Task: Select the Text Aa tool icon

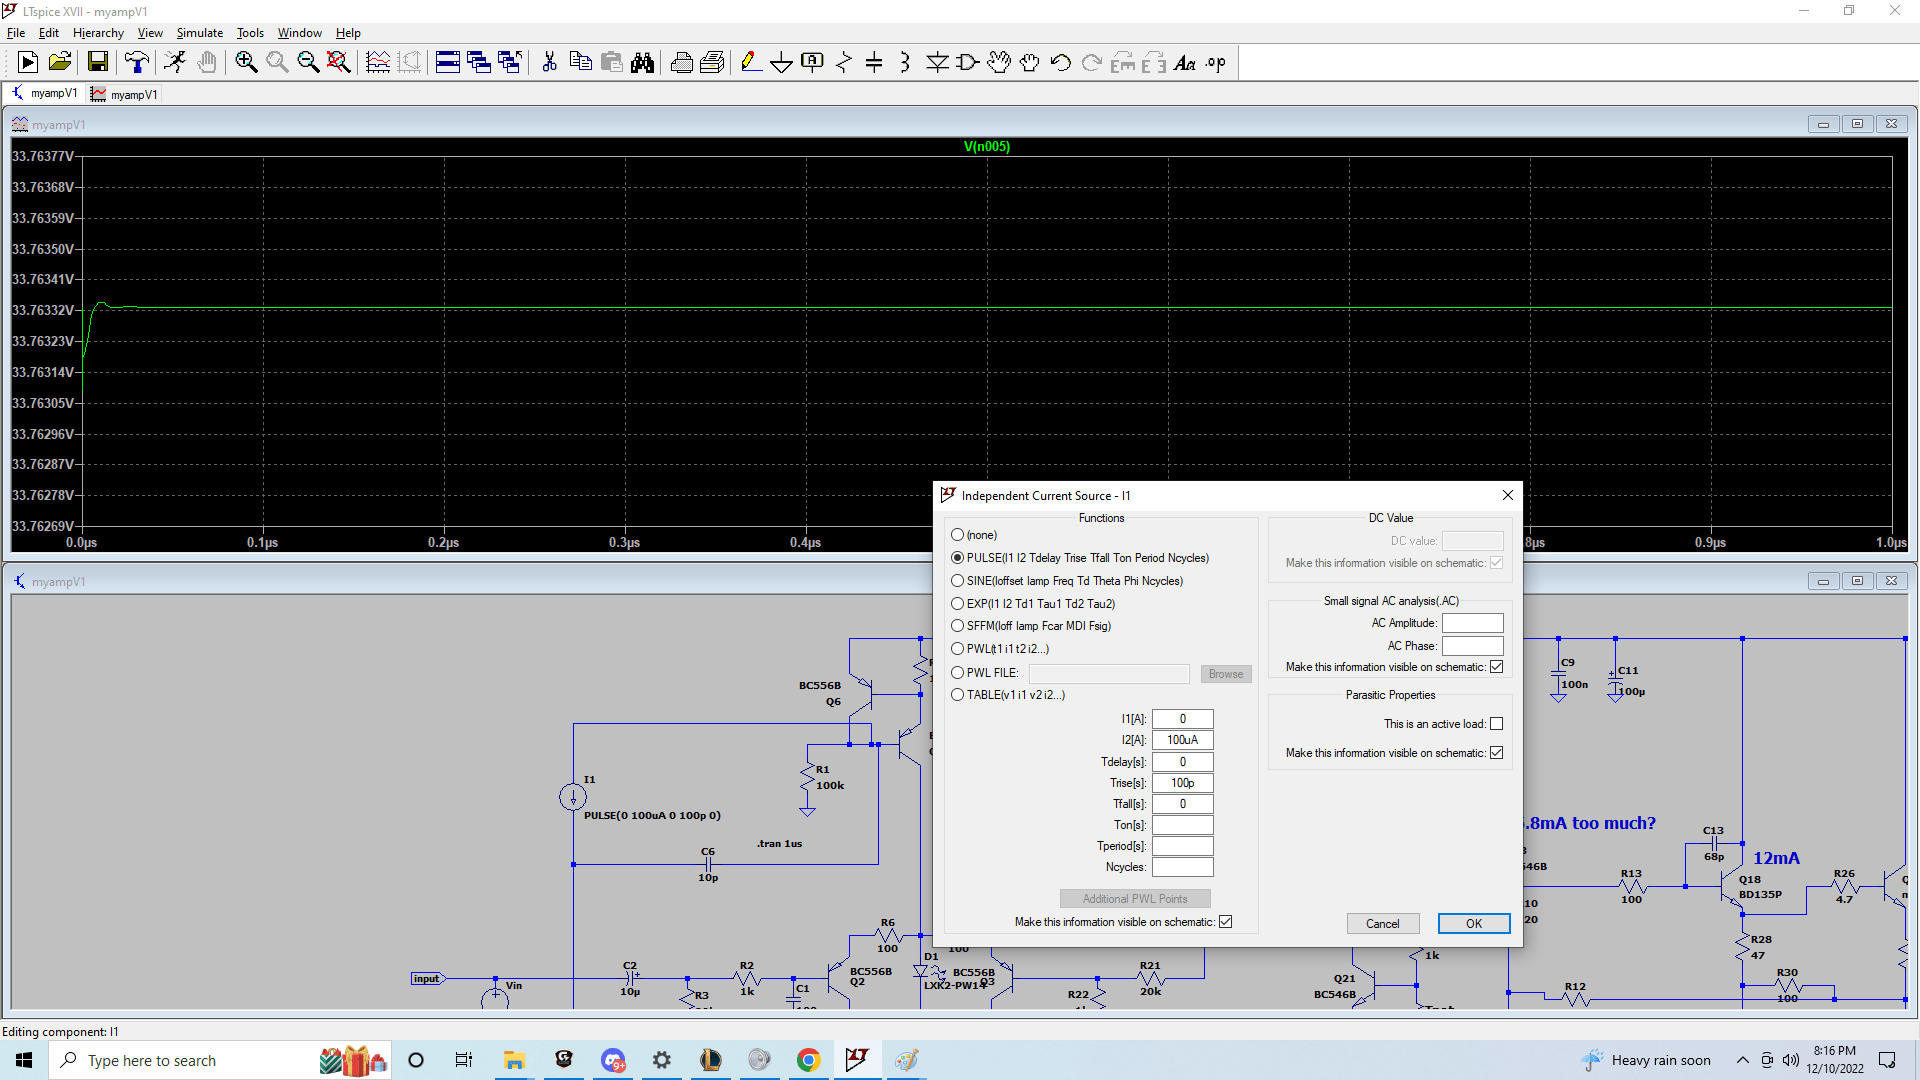Action: tap(1185, 63)
